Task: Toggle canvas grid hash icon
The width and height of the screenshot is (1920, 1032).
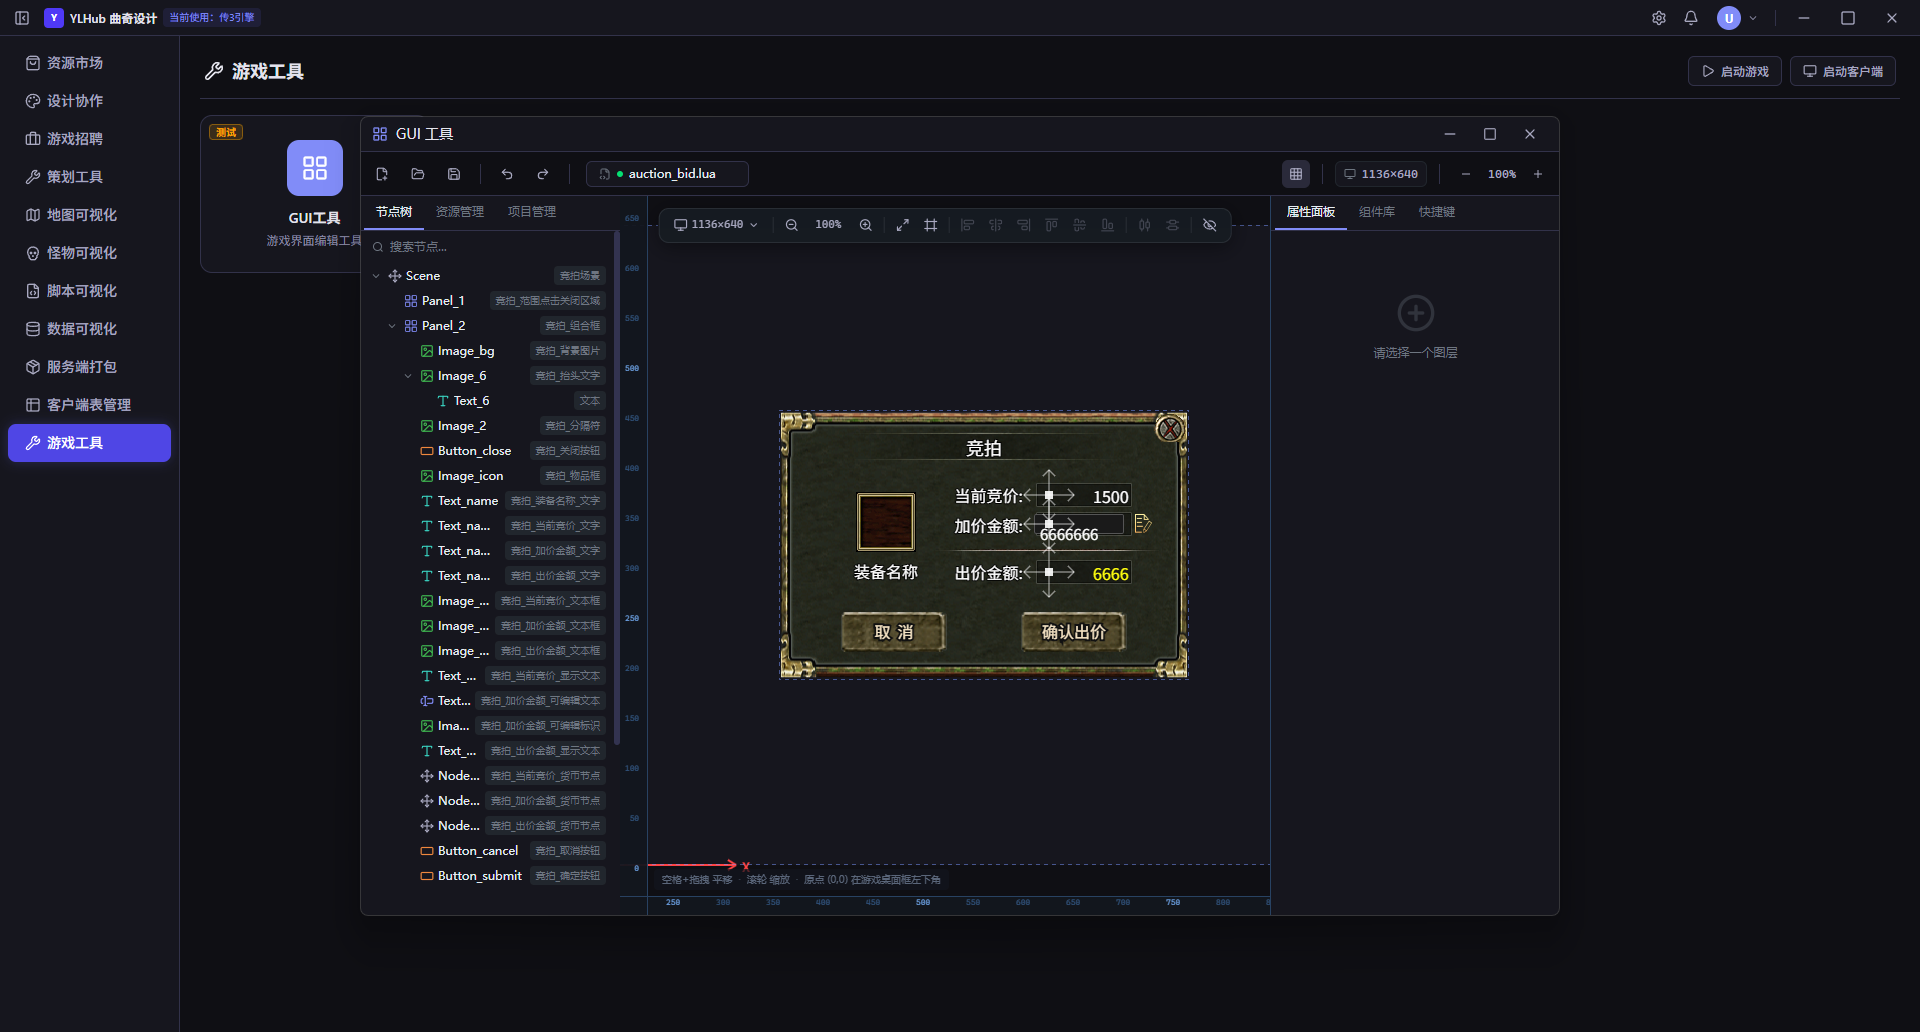Action: coord(931,225)
